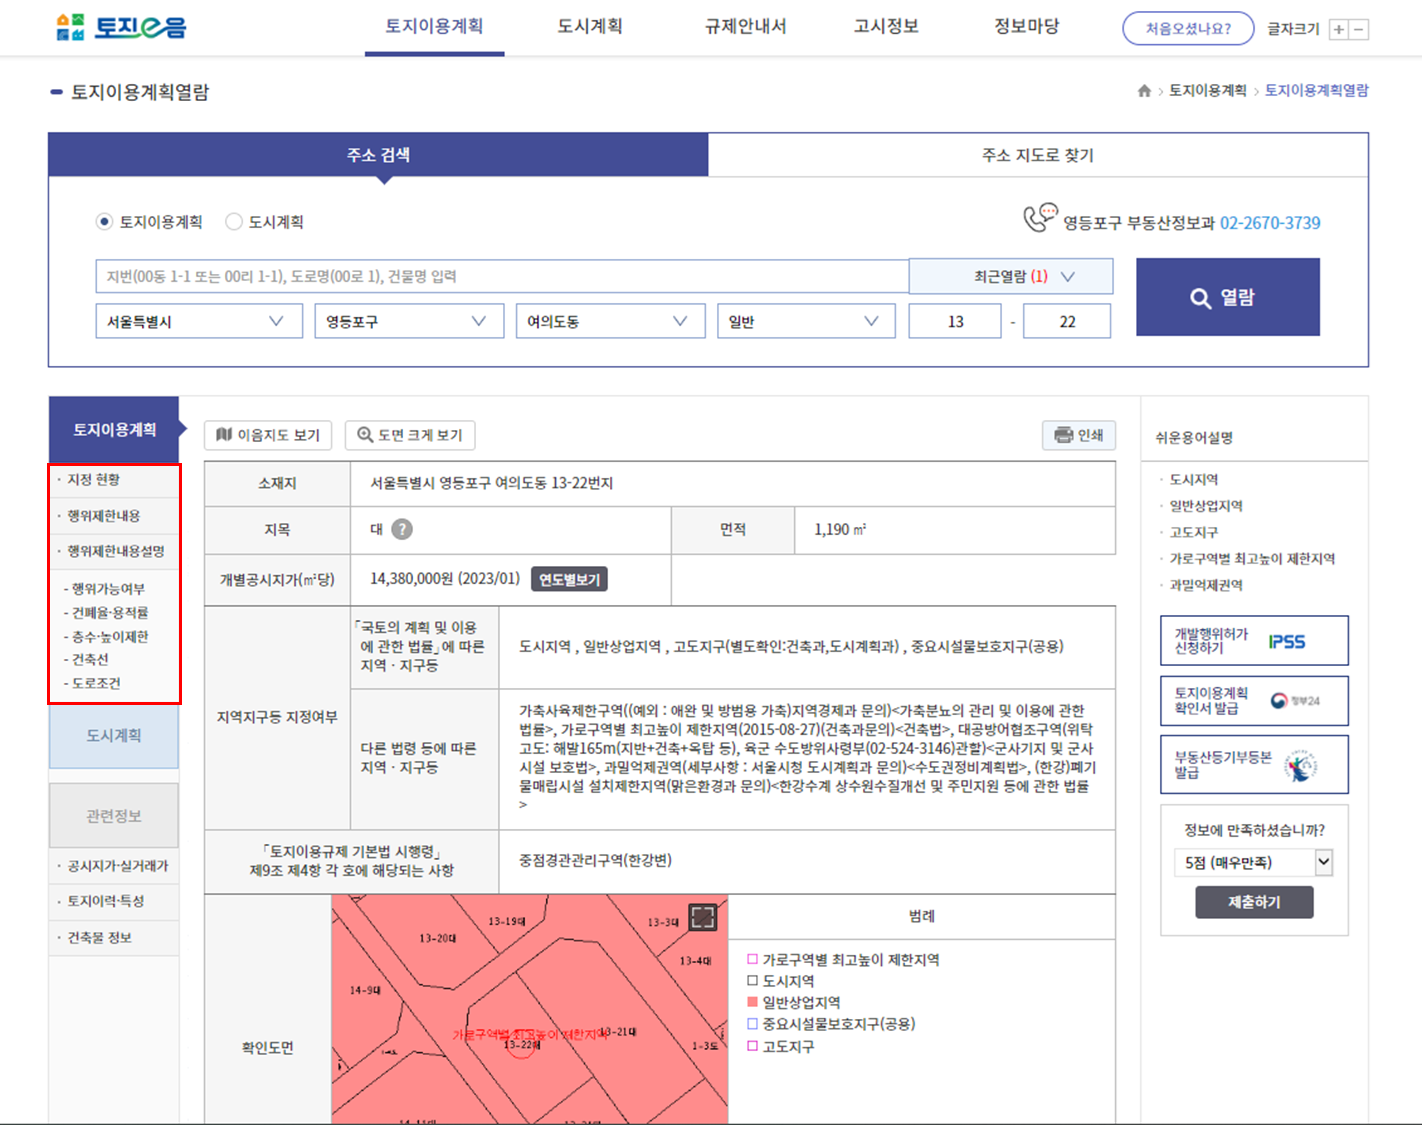1422x1125 pixels.
Task: Click the phone consultation icon
Action: point(1040,217)
